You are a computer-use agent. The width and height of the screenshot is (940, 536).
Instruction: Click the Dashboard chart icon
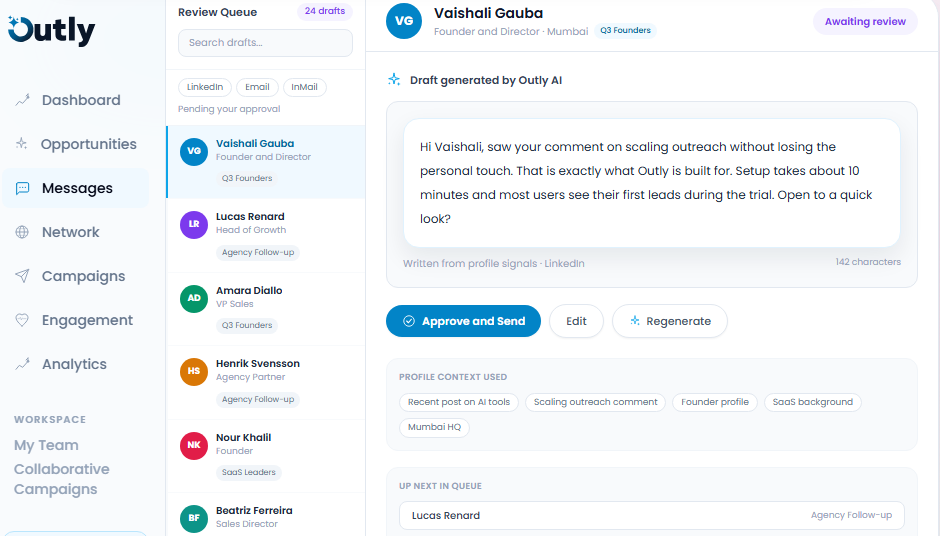22,100
